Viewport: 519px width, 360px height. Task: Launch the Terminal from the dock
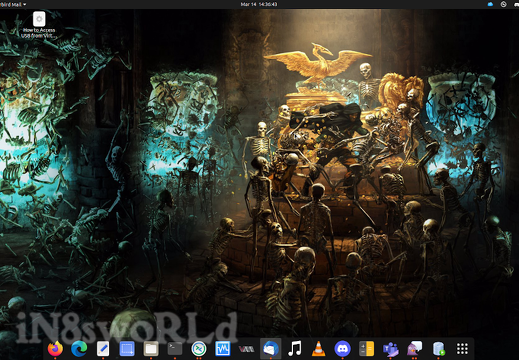[x=175, y=349]
